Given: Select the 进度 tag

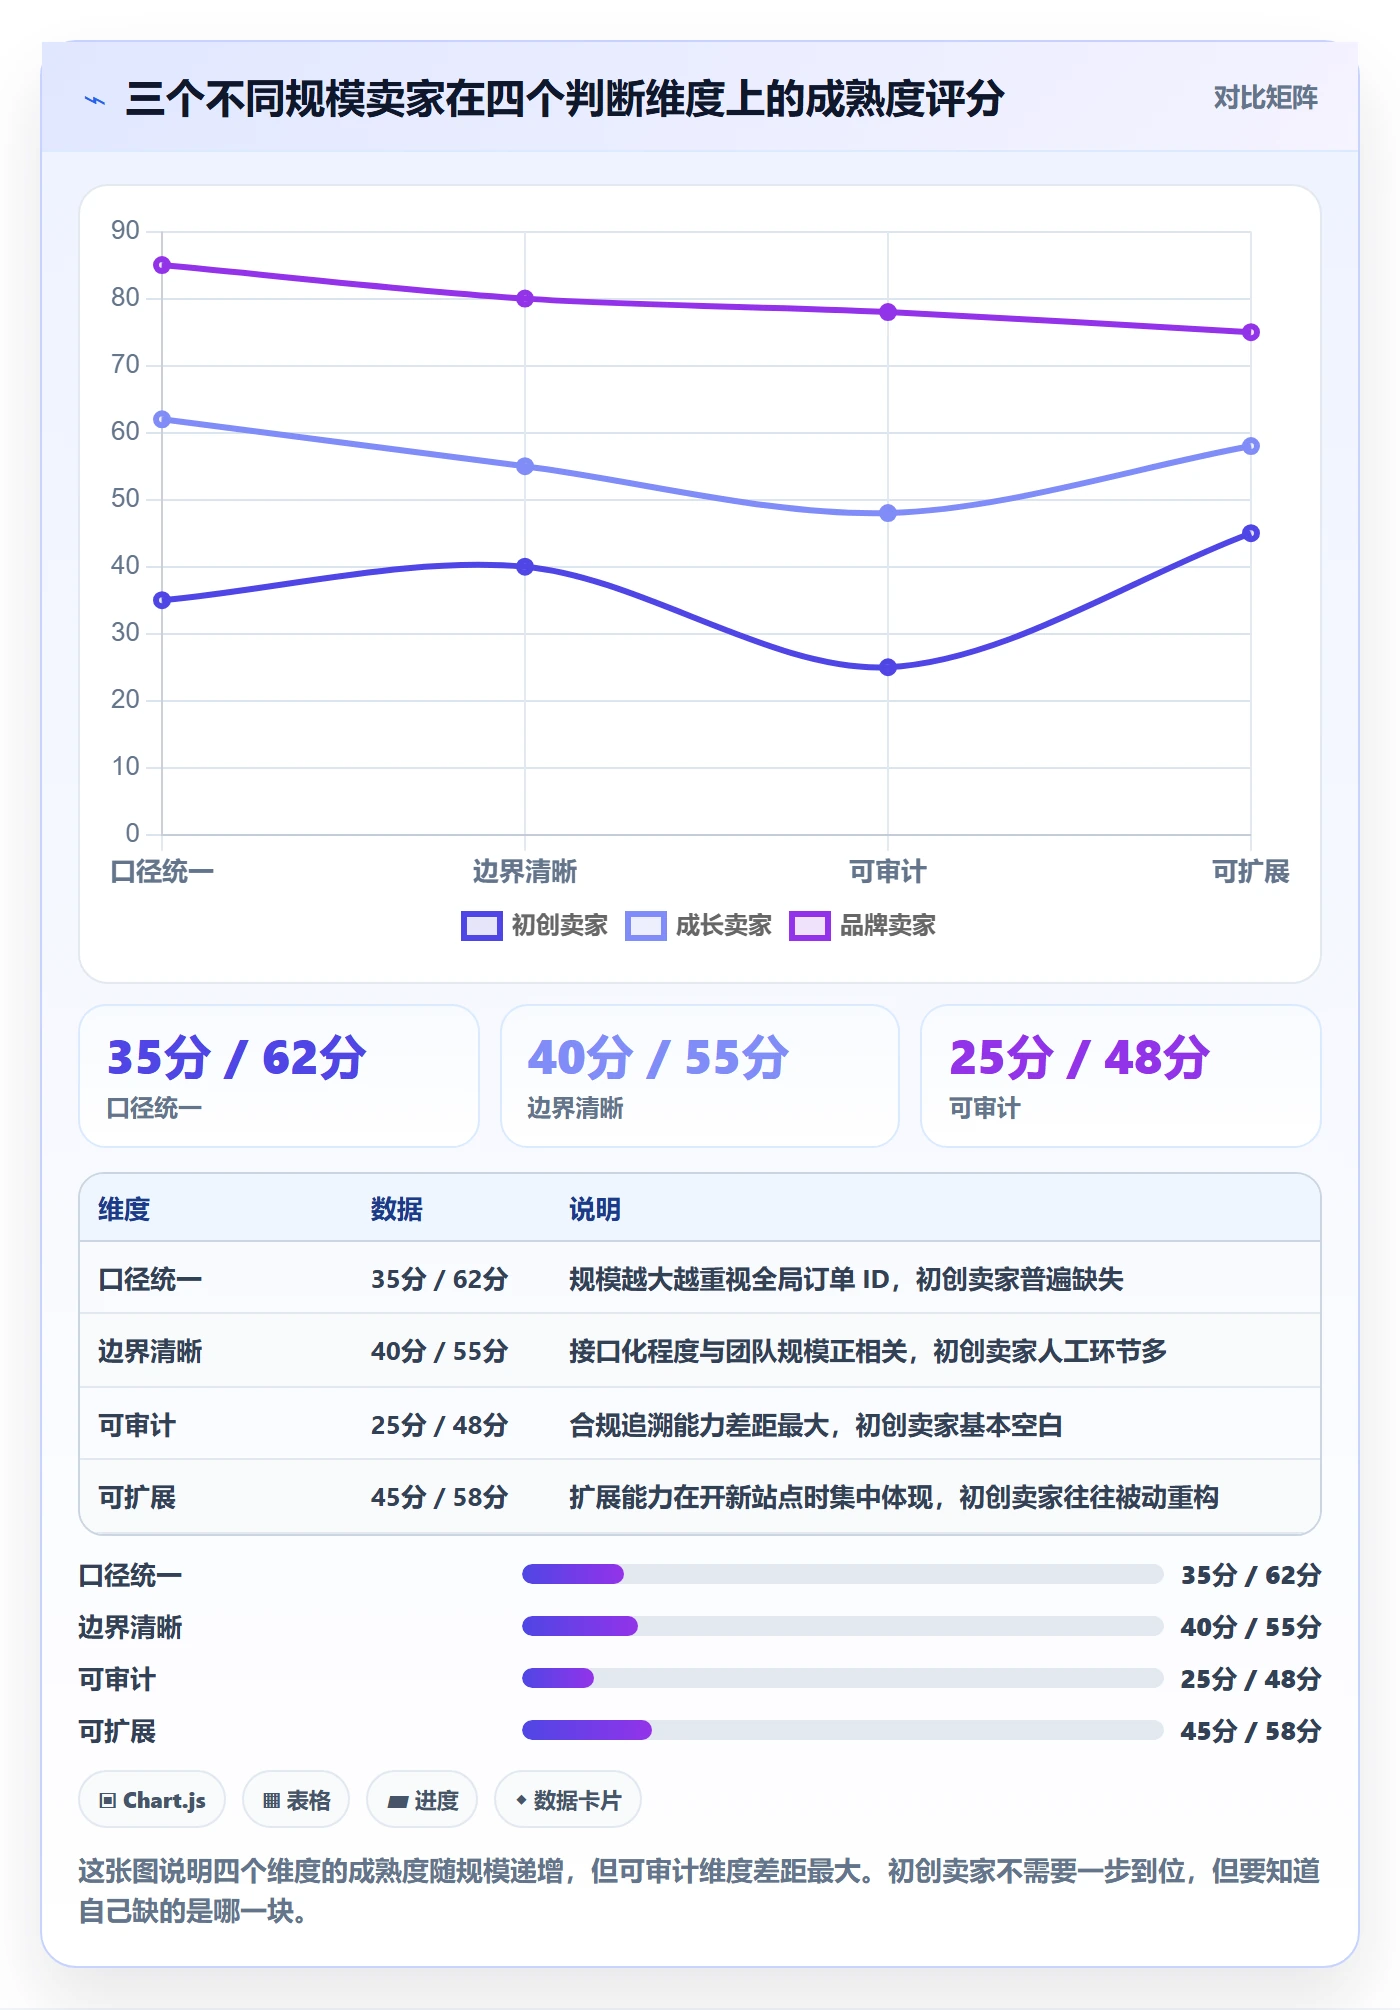Looking at the screenshot, I should click(422, 1800).
